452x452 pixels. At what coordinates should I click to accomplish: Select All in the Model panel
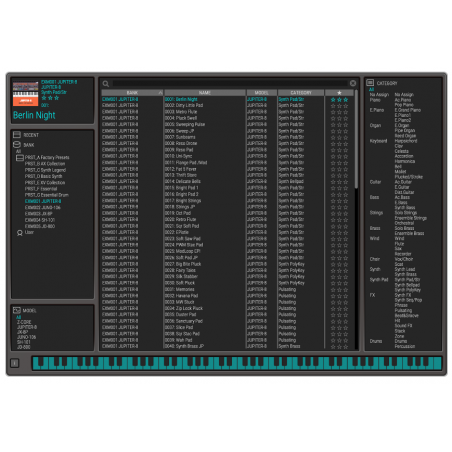[19, 317]
